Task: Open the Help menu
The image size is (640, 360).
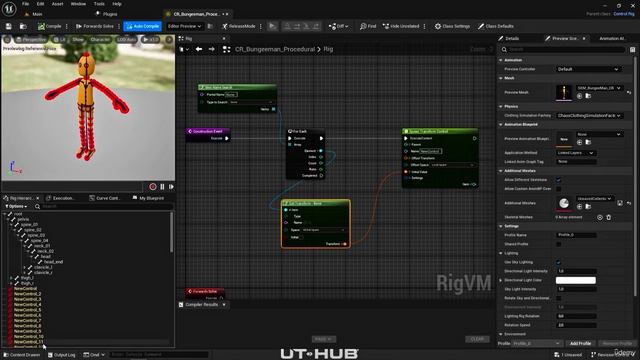Action: point(117,4)
